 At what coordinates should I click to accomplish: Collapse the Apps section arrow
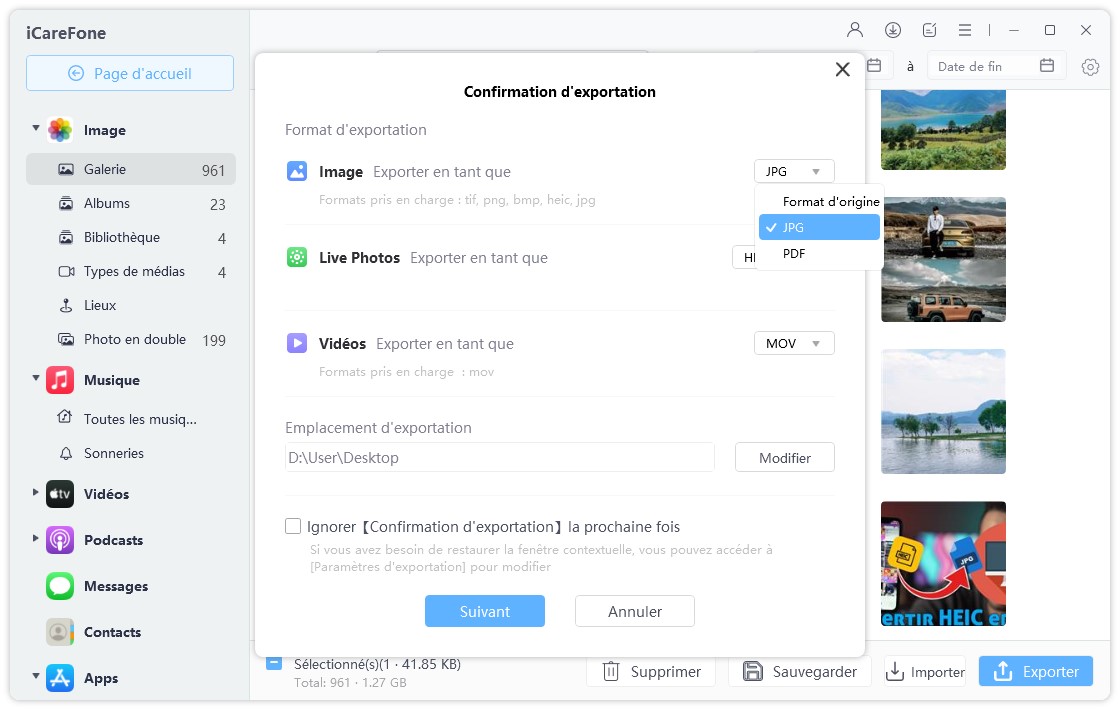pyautogui.click(x=36, y=676)
